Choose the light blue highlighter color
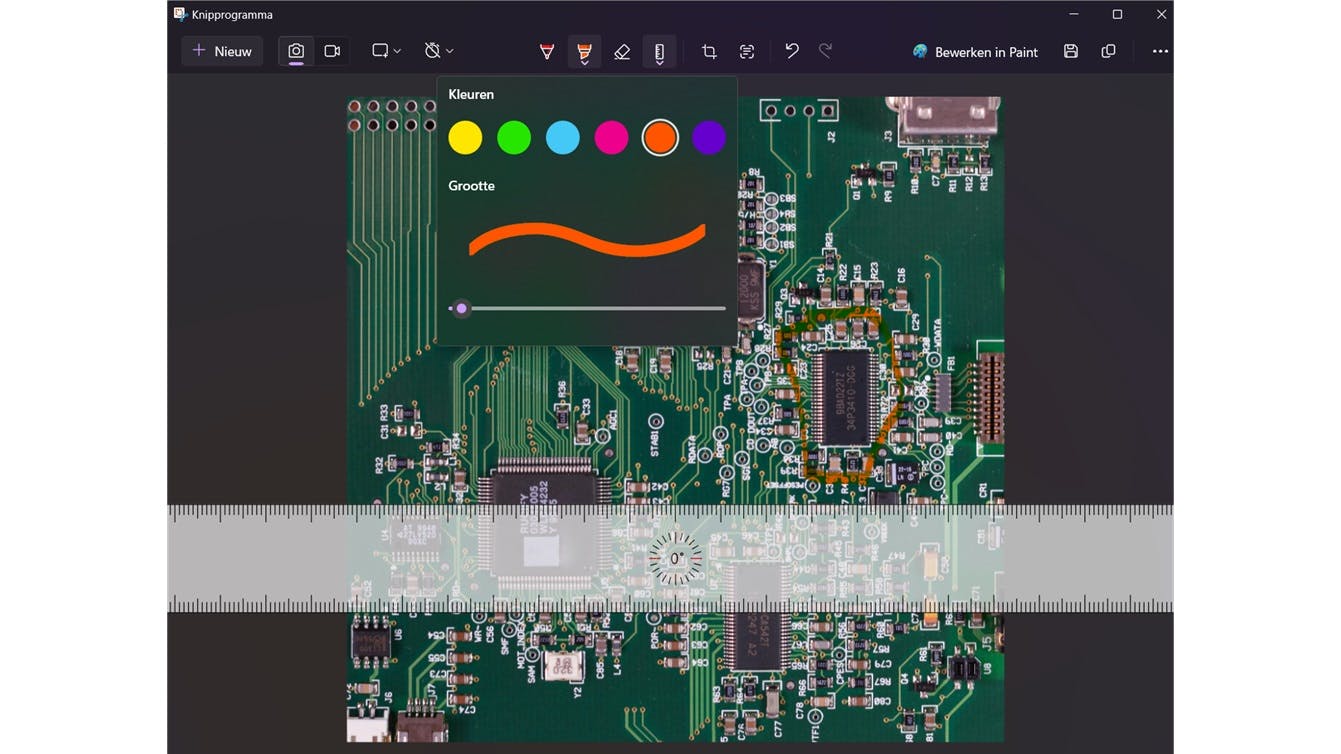This screenshot has width=1341, height=754. 563,138
